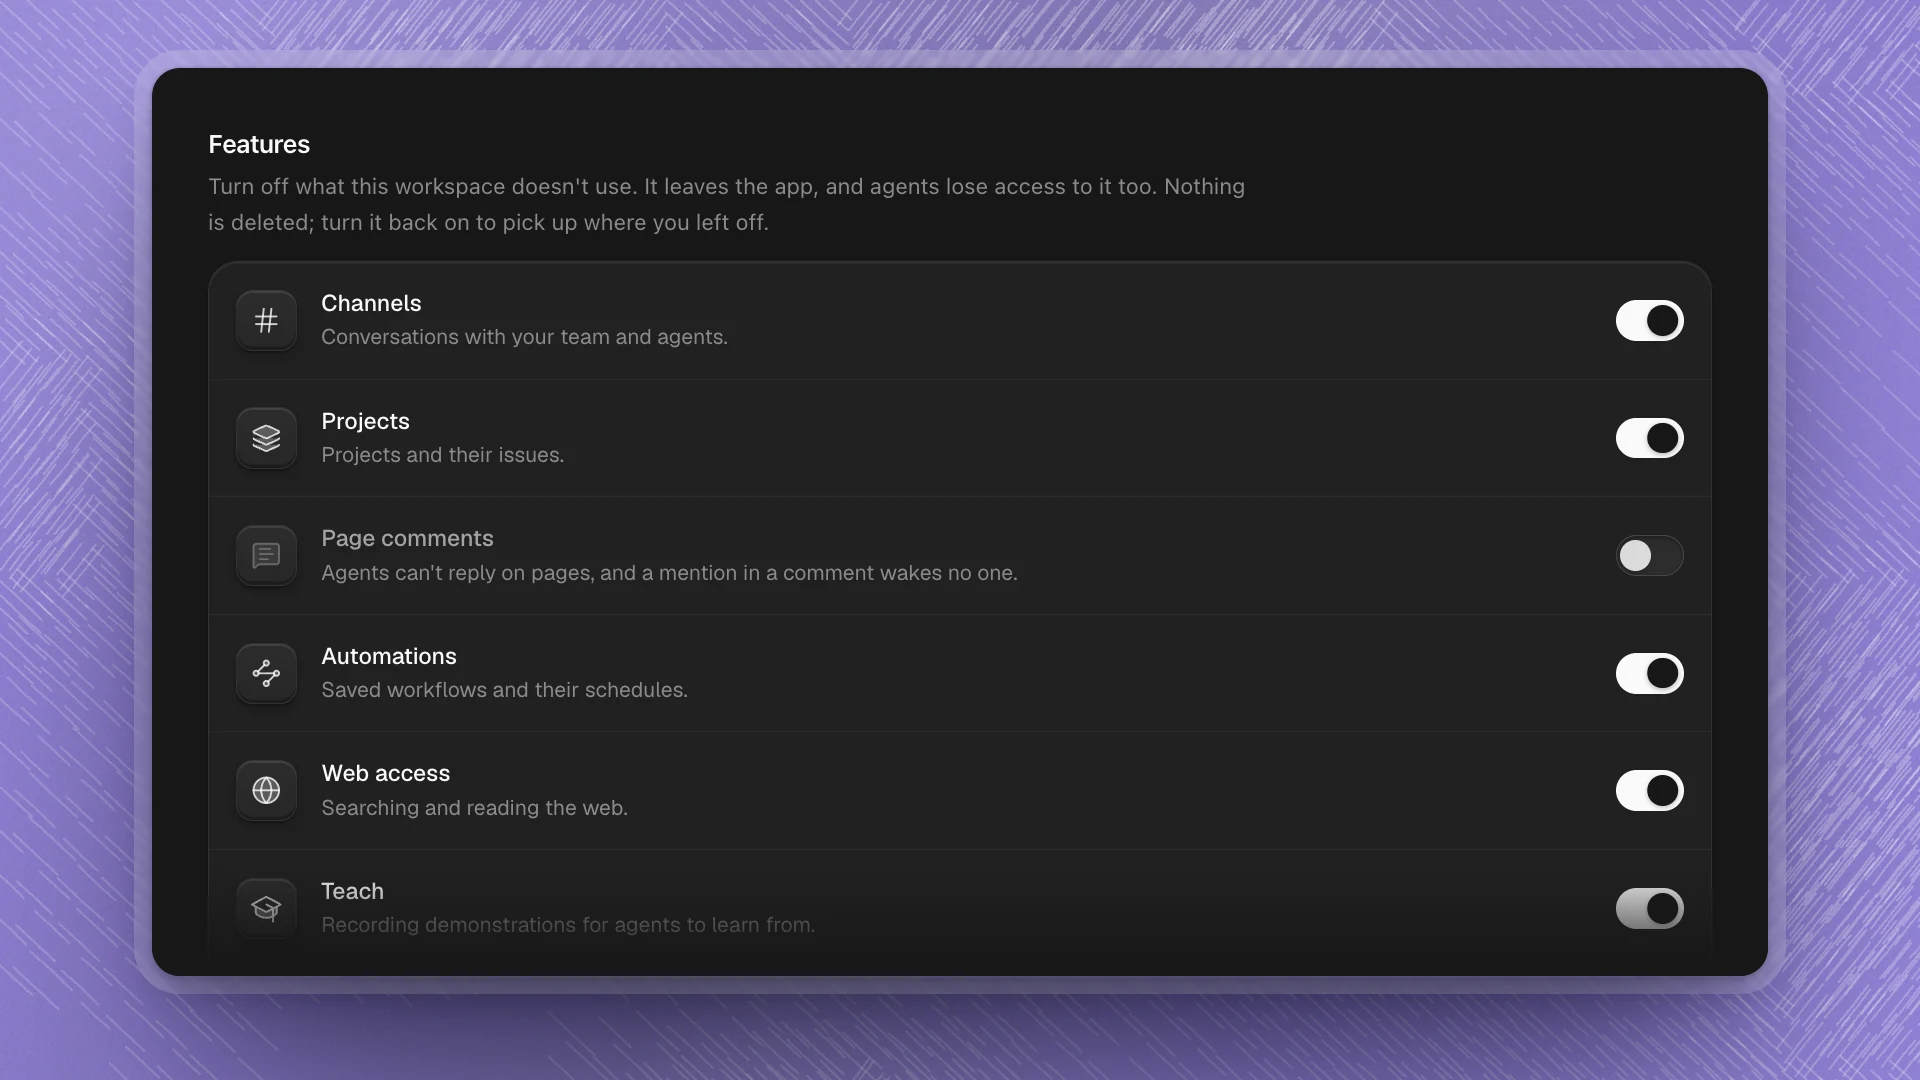Click the Page comments row title

[x=407, y=538]
